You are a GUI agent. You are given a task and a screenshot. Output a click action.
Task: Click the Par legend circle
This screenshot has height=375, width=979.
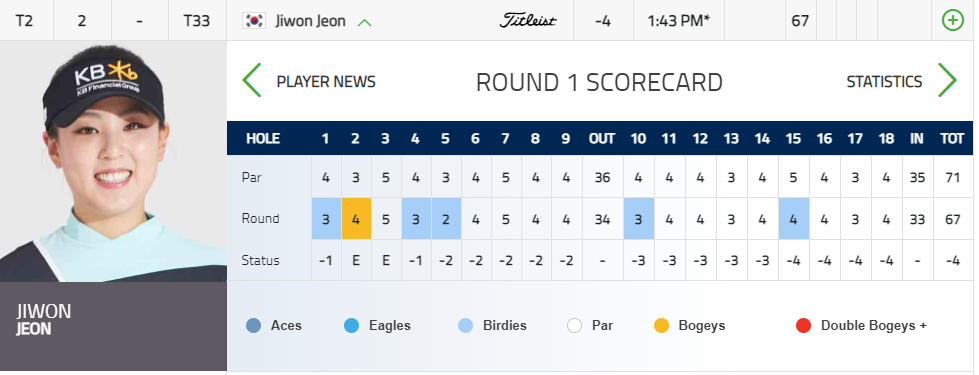pyautogui.click(x=574, y=325)
